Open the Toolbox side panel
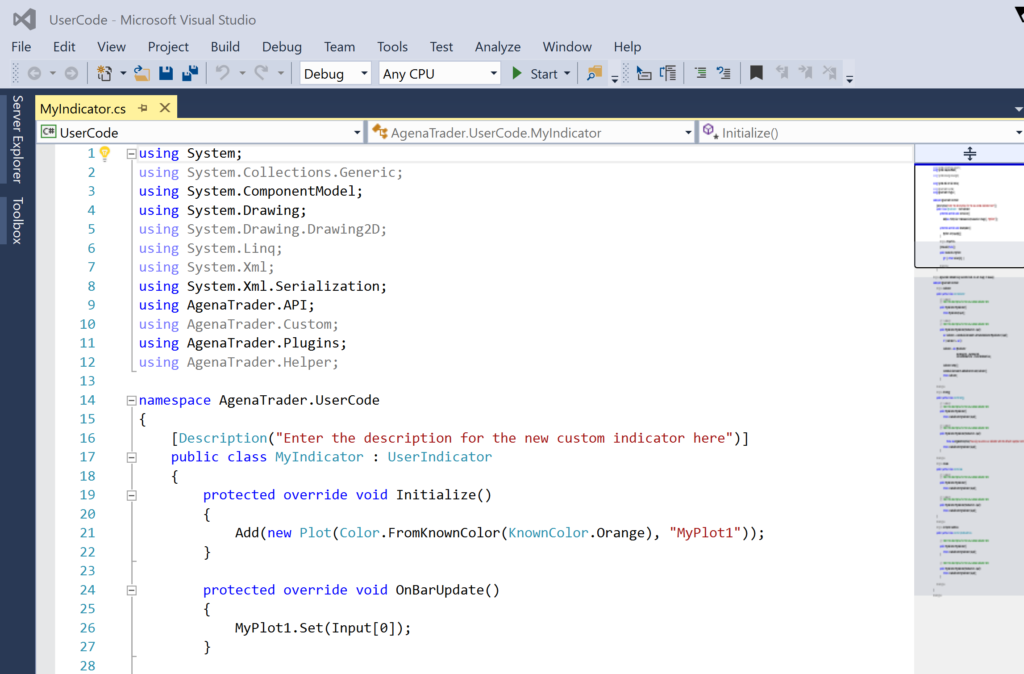1024x674 pixels. tap(17, 220)
